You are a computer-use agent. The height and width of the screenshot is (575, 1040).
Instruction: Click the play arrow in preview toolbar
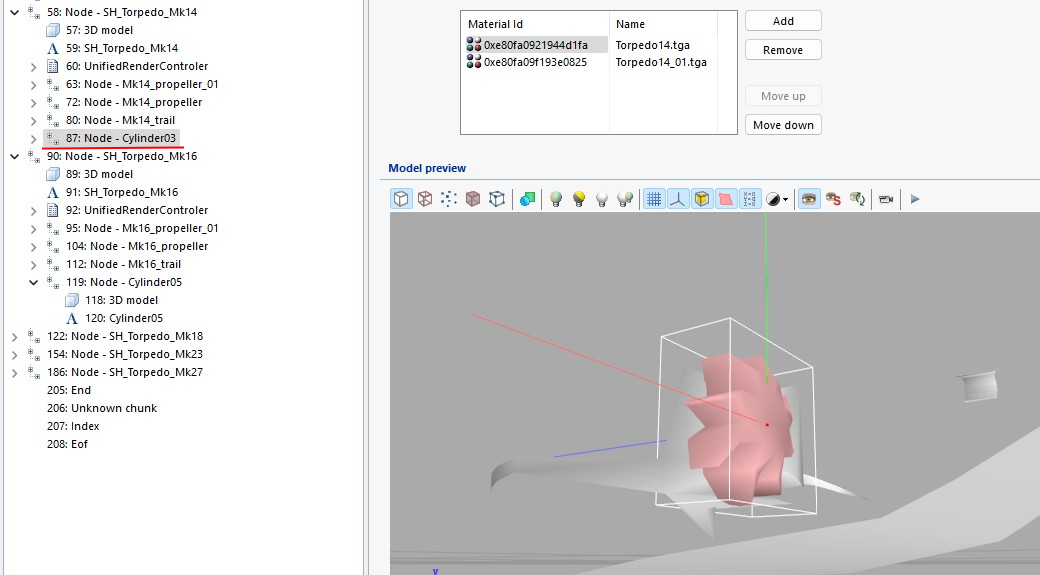coord(914,199)
